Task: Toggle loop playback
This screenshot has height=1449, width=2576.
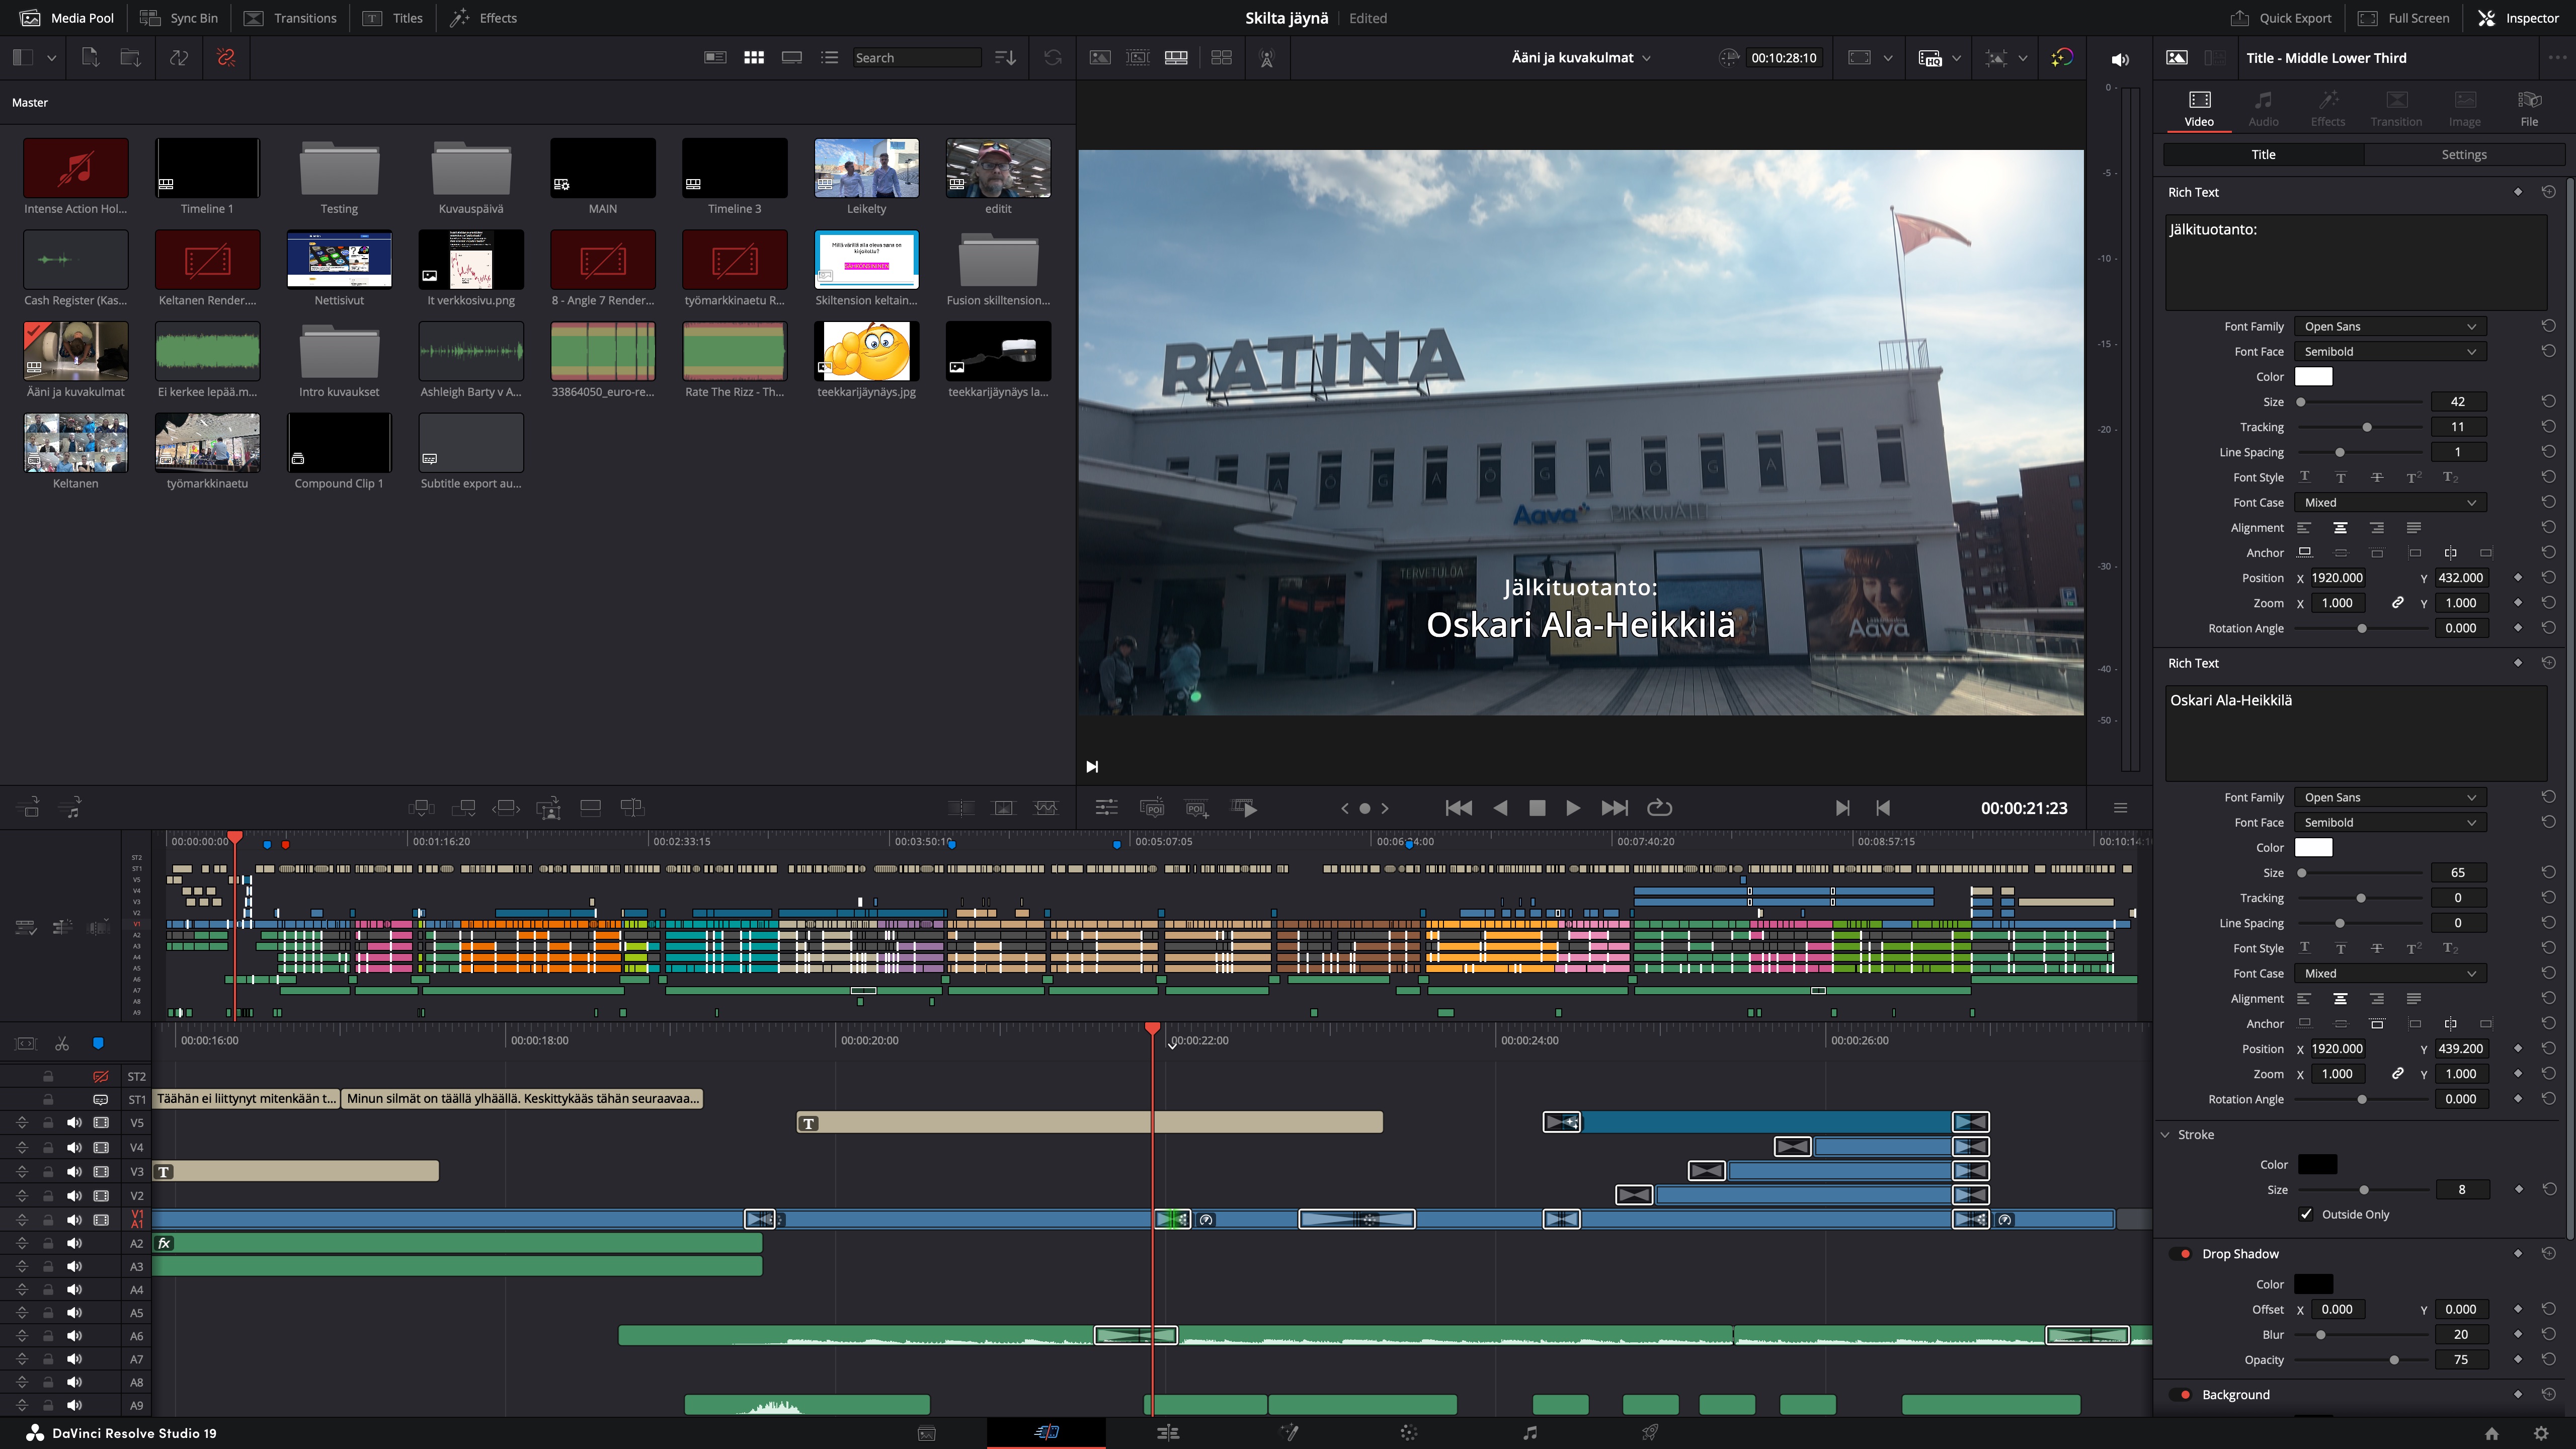Action: point(1659,808)
